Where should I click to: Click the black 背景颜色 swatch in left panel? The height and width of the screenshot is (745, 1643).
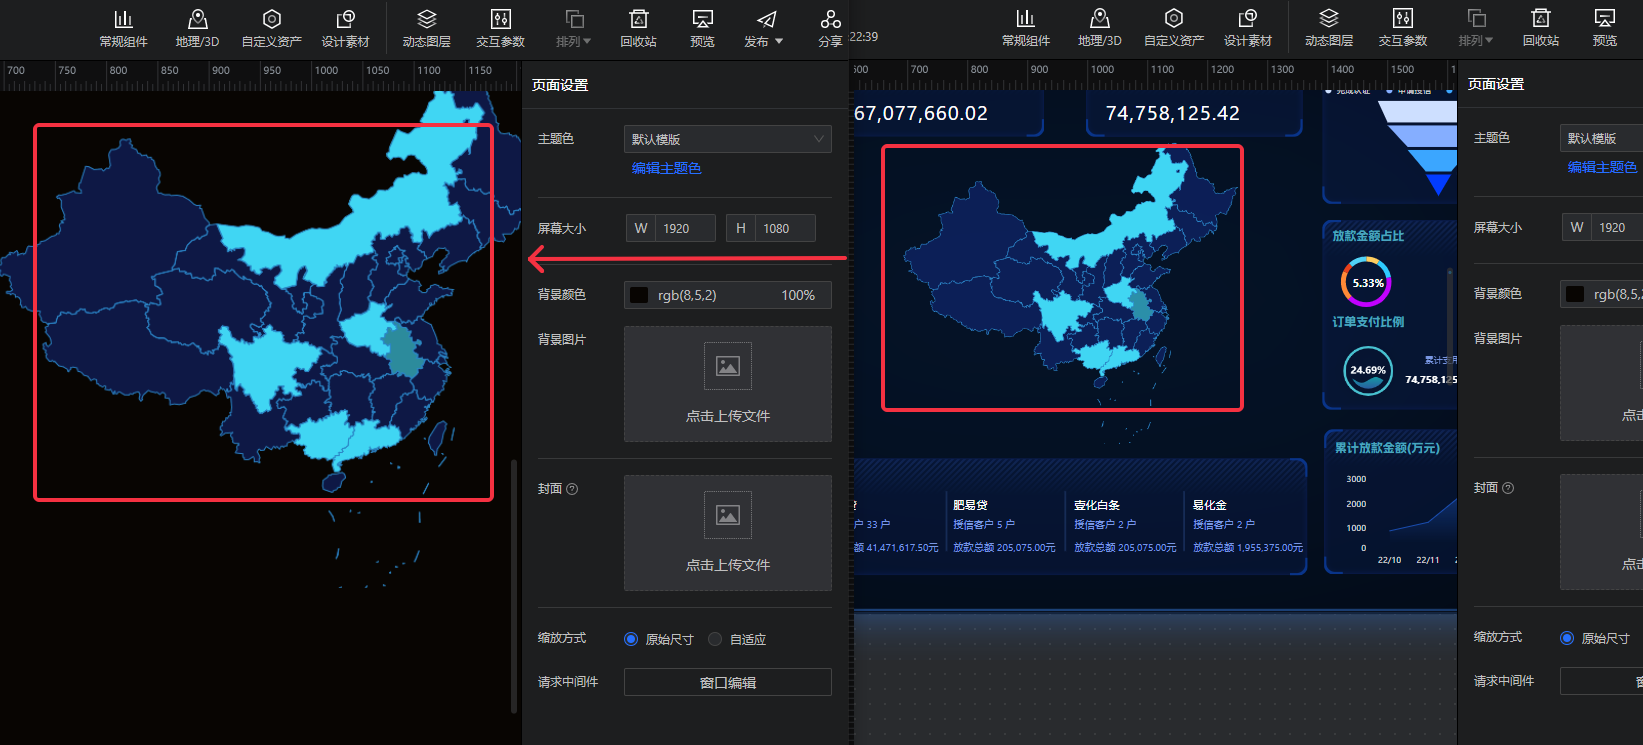(x=639, y=295)
